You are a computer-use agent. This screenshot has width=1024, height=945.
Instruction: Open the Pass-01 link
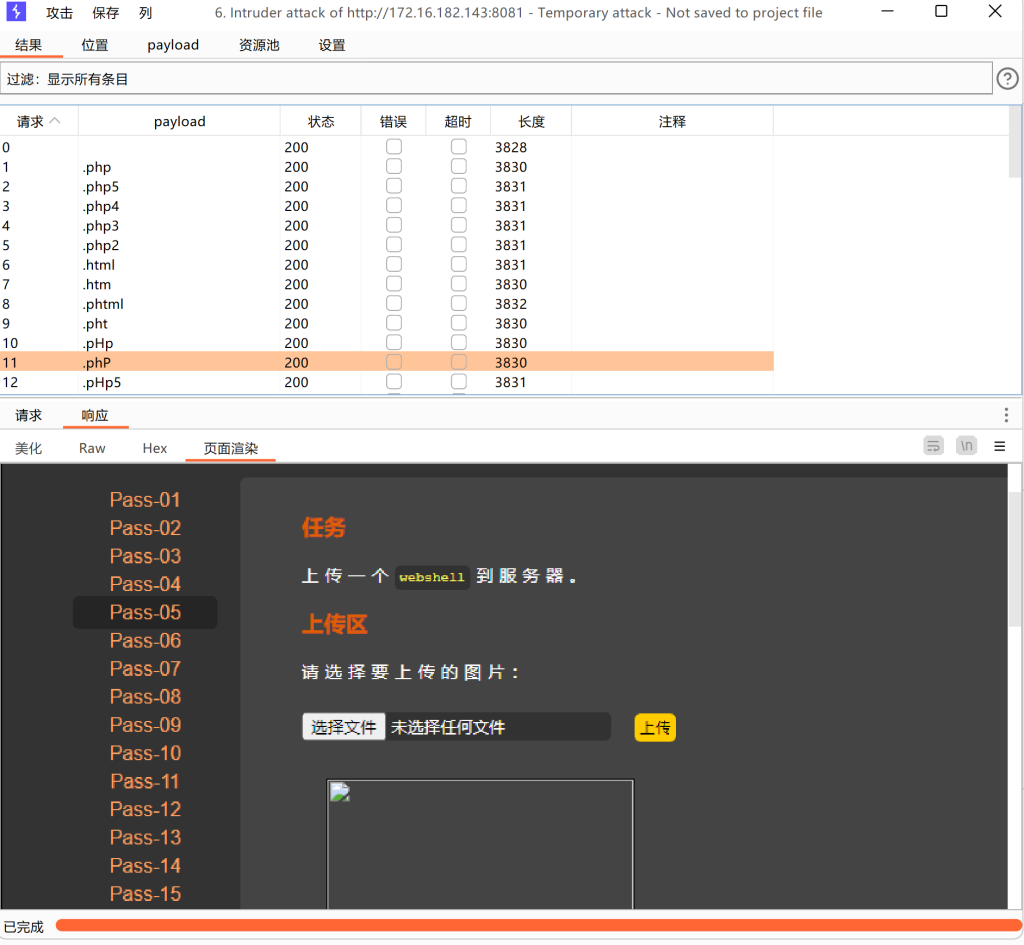145,500
